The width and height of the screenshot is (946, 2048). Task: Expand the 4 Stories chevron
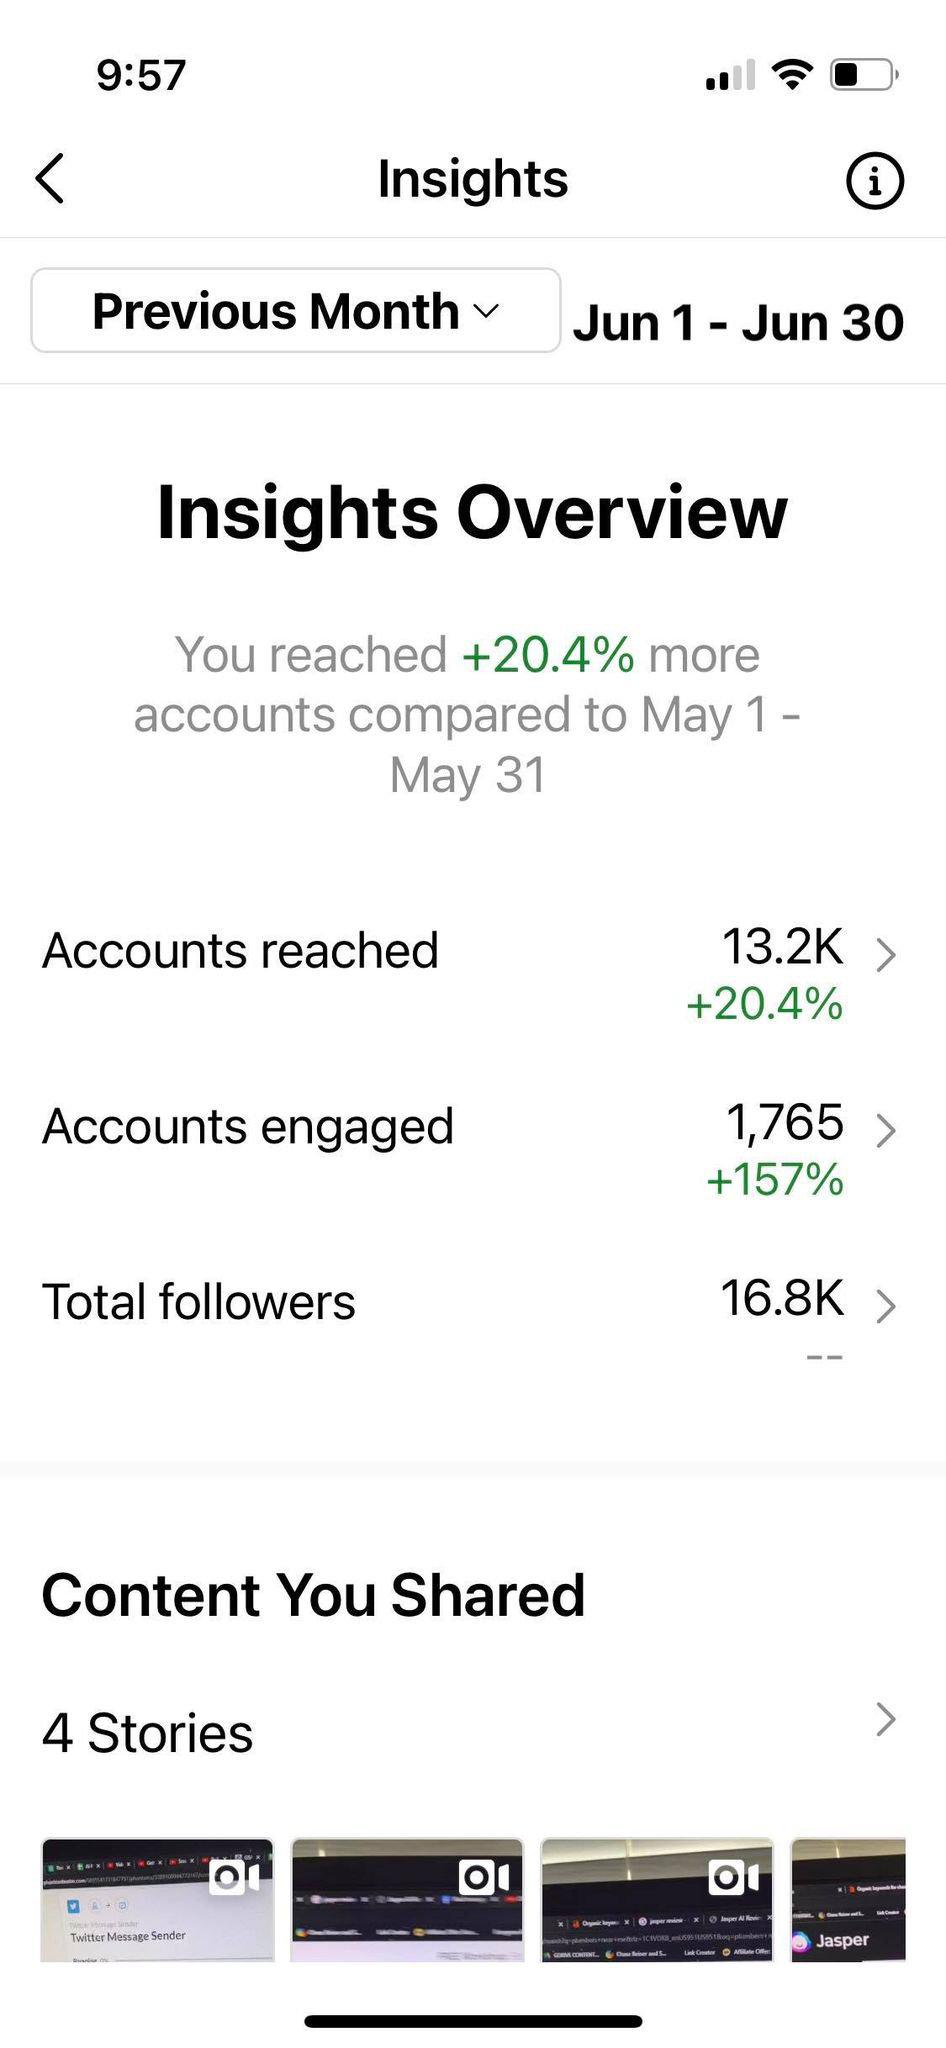(x=885, y=1719)
